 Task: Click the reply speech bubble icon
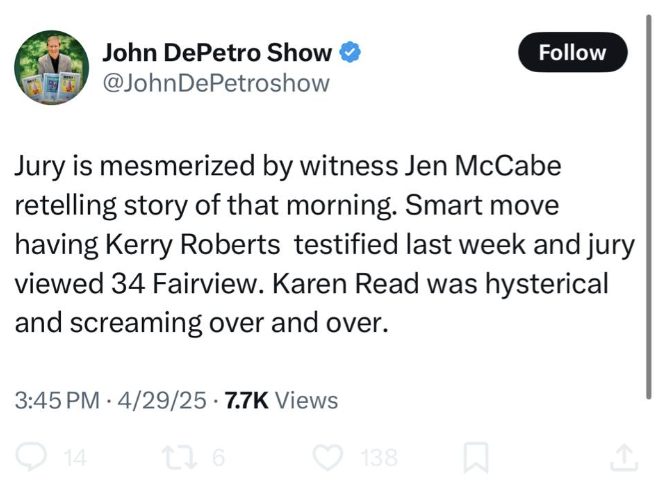pos(31,458)
